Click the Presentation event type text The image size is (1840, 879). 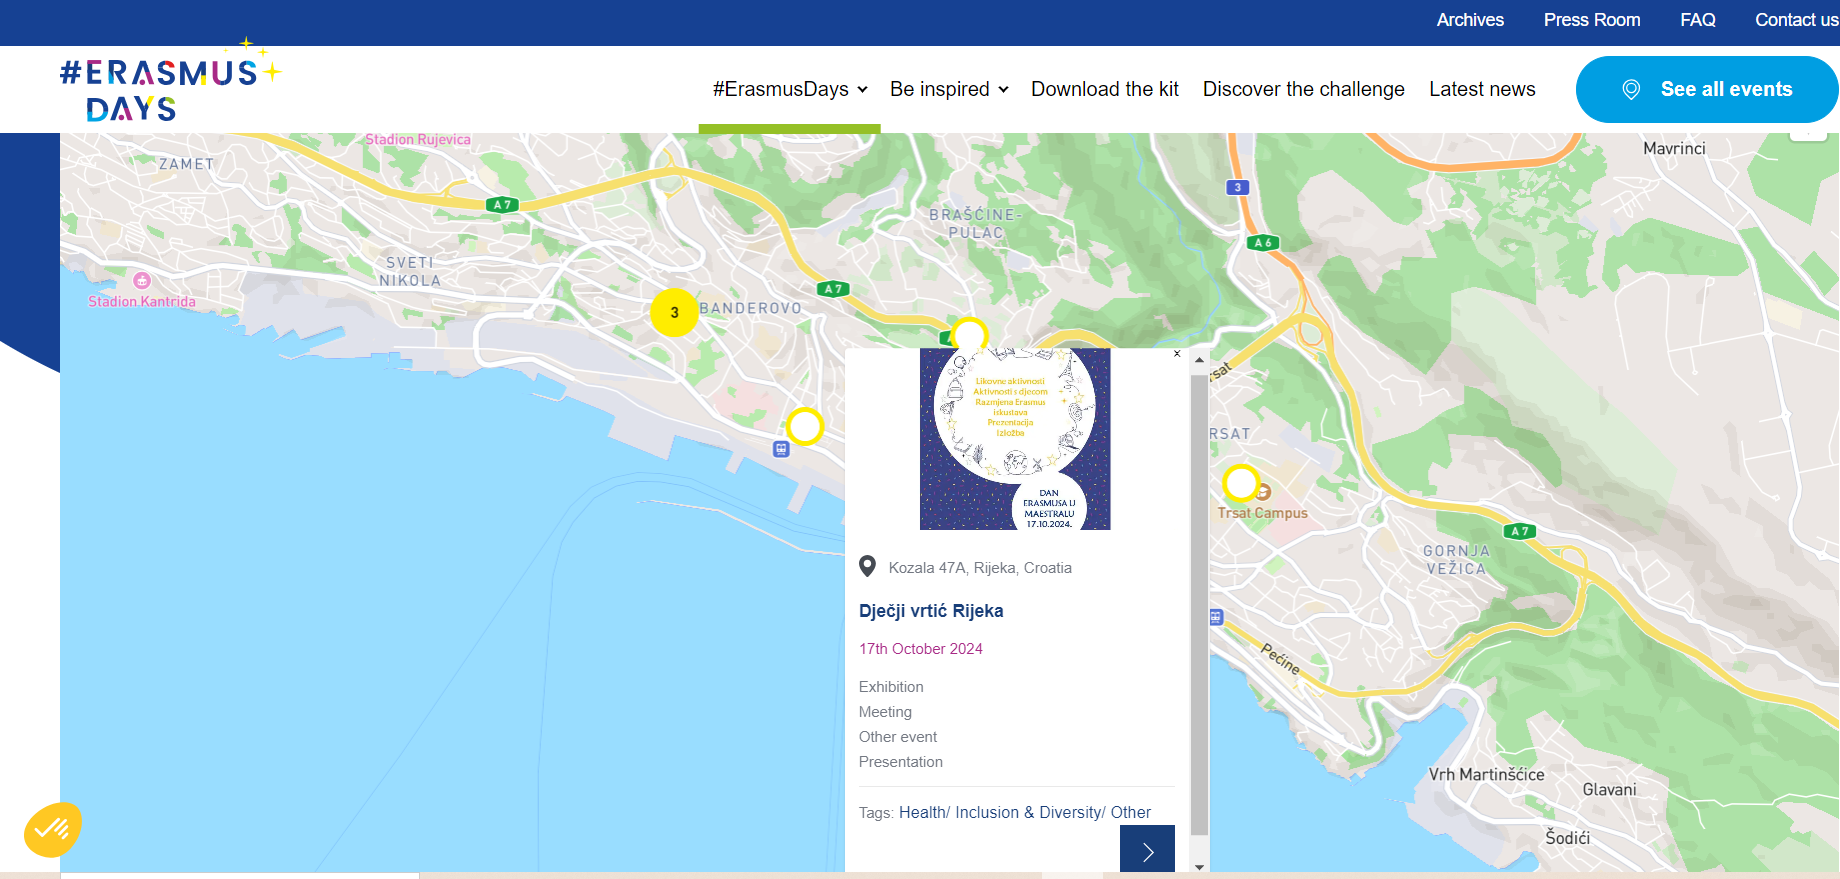[901, 762]
